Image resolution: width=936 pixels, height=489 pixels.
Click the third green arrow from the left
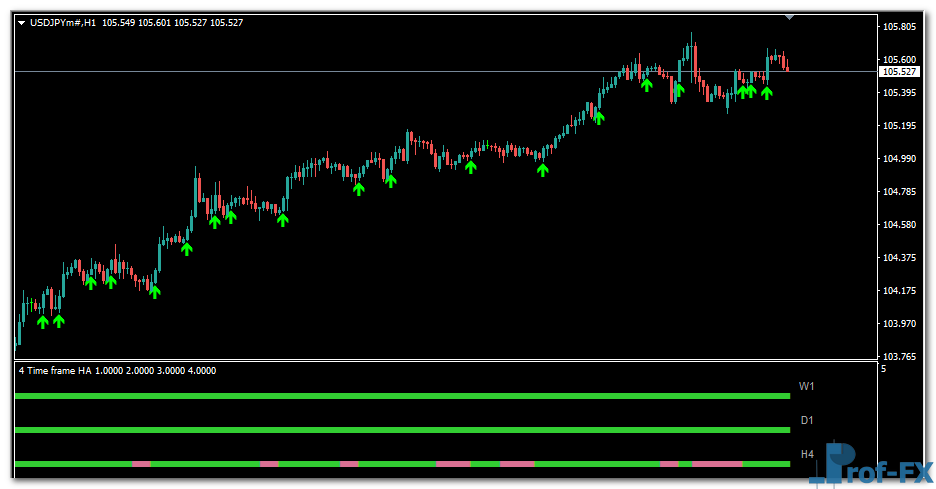click(91, 283)
